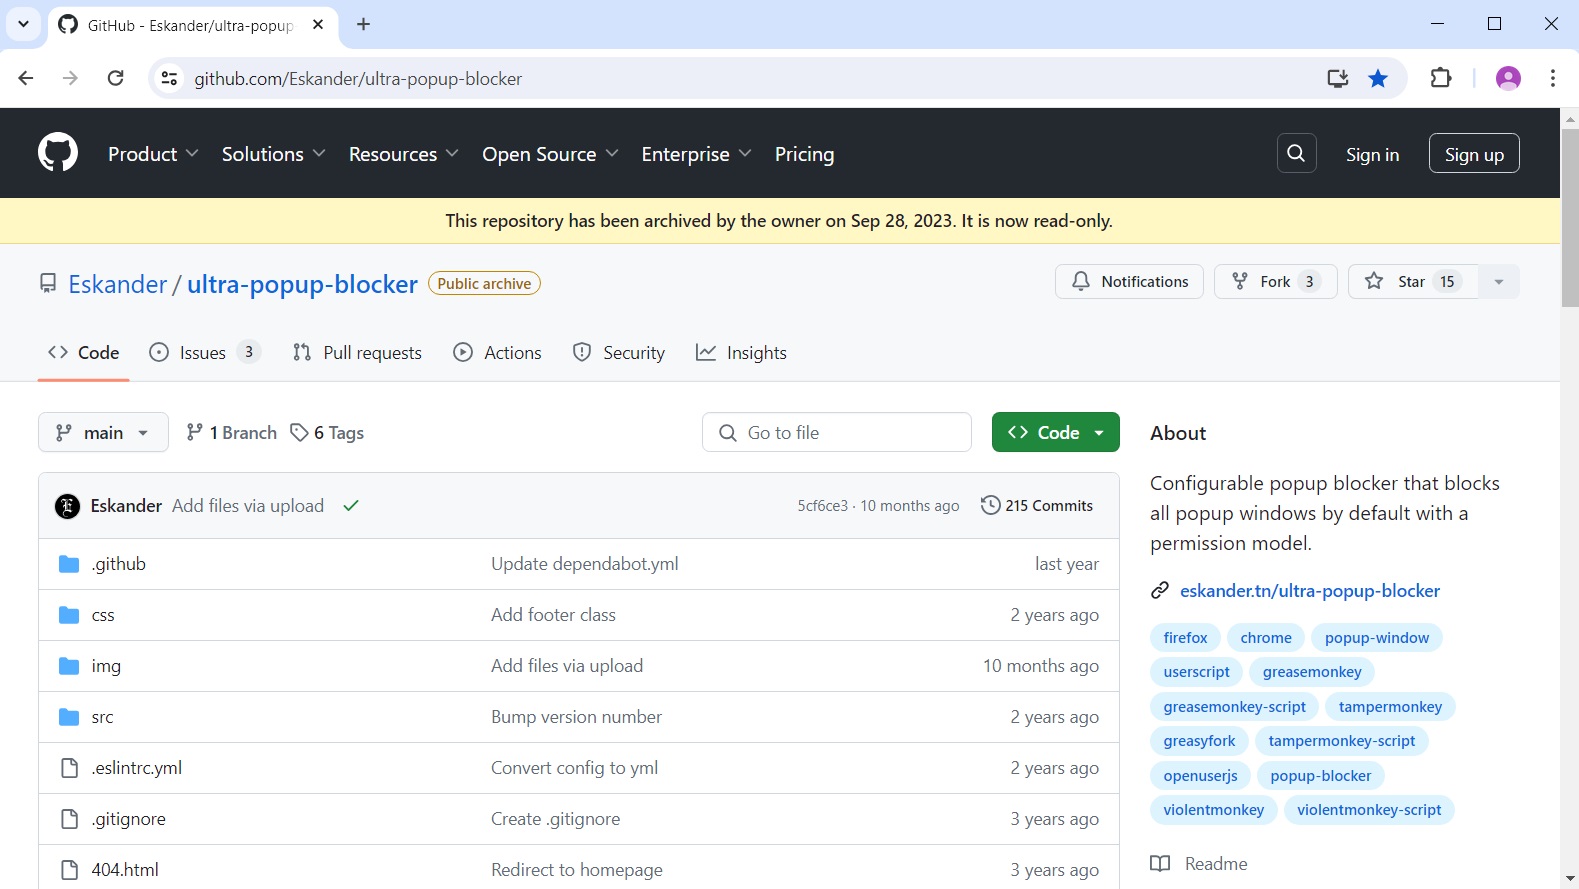Click the Readme book icon

click(x=1160, y=864)
